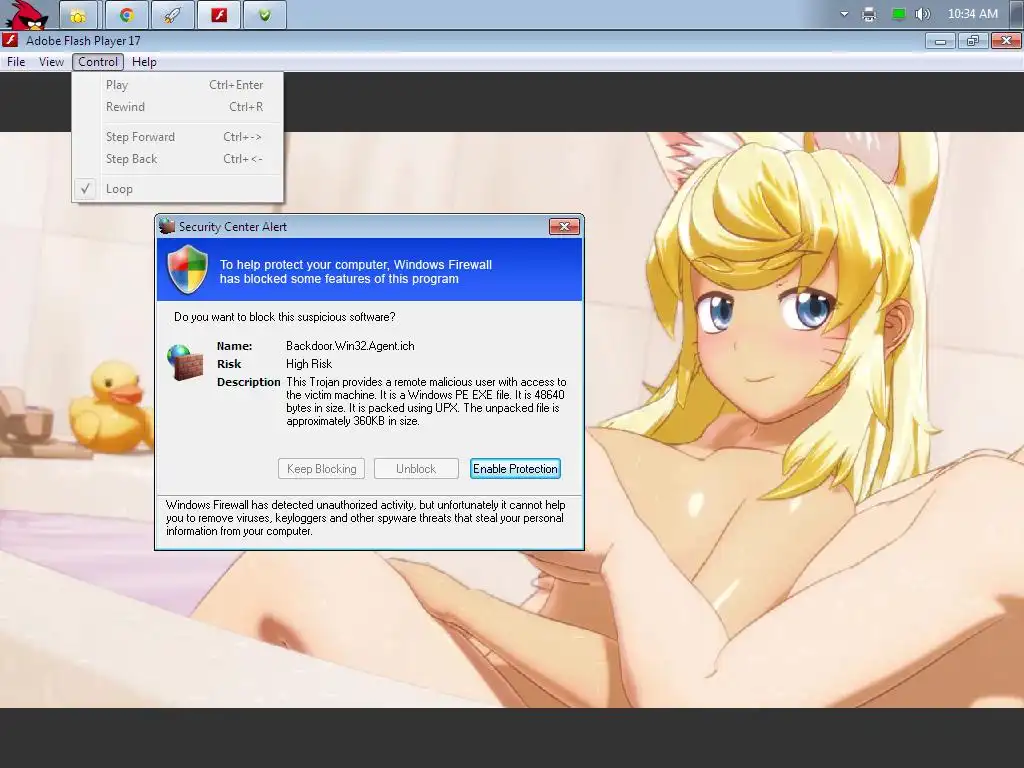Image resolution: width=1024 pixels, height=768 pixels.
Task: Click the Enable Protection button
Action: (515, 469)
